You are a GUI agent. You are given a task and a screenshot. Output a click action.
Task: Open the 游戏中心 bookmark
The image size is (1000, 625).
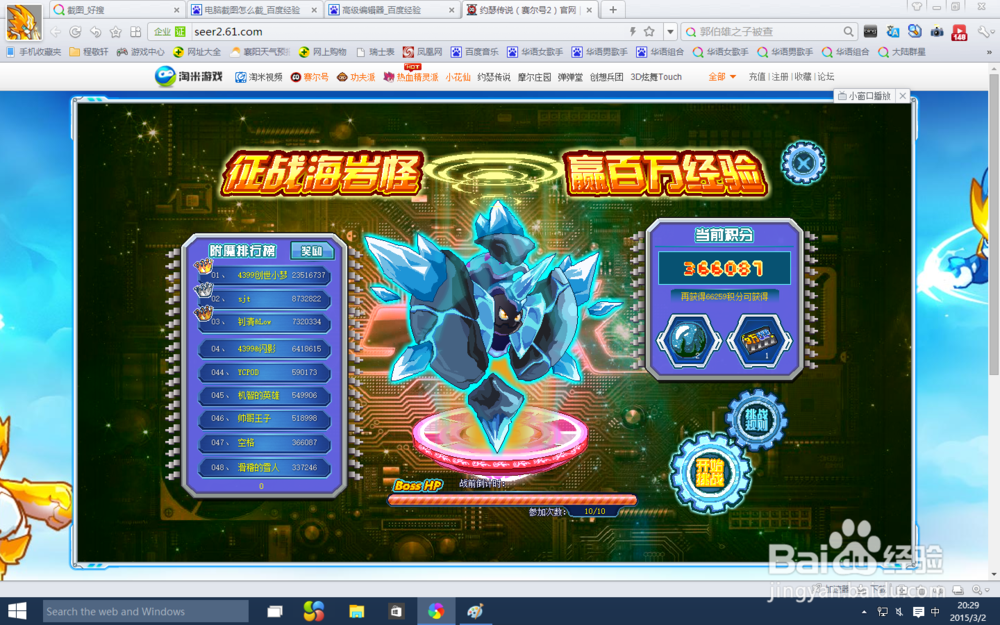click(x=140, y=52)
